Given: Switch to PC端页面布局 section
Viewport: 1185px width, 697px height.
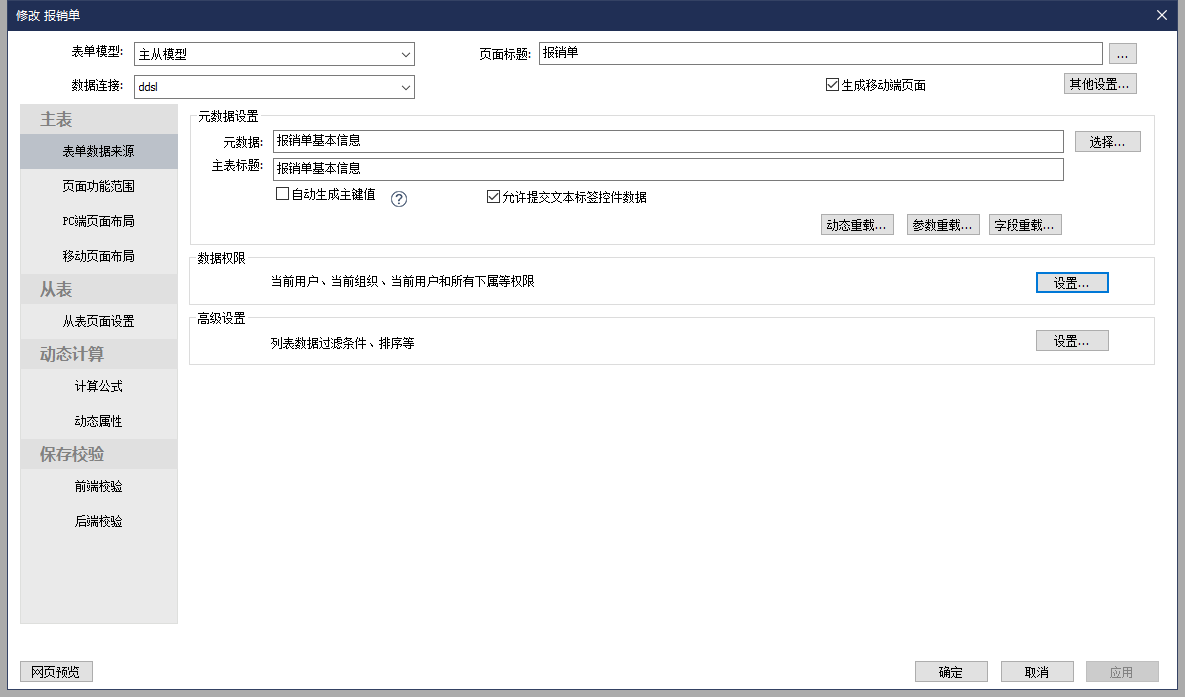Looking at the screenshot, I should tap(98, 221).
